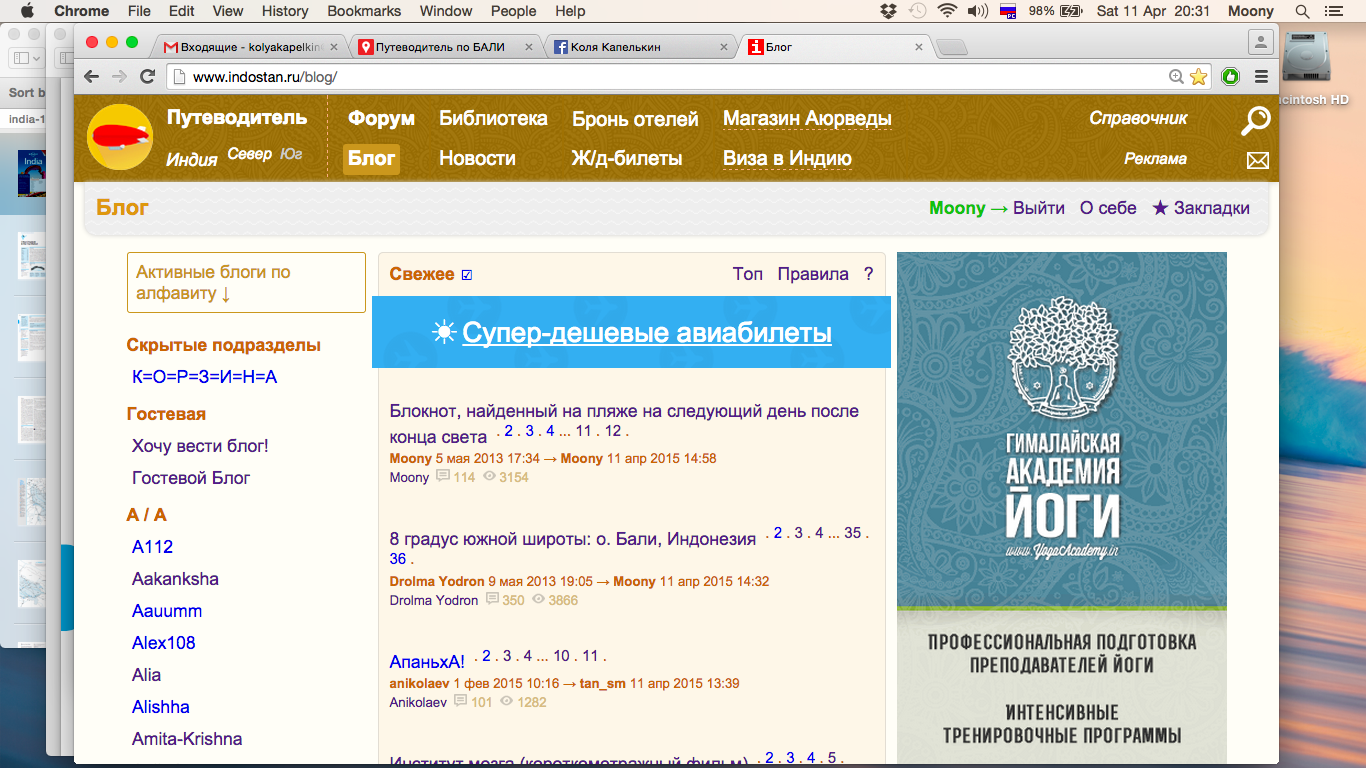The image size is (1366, 768).
Task: Click the site search magnifier icon
Action: coord(1255,121)
